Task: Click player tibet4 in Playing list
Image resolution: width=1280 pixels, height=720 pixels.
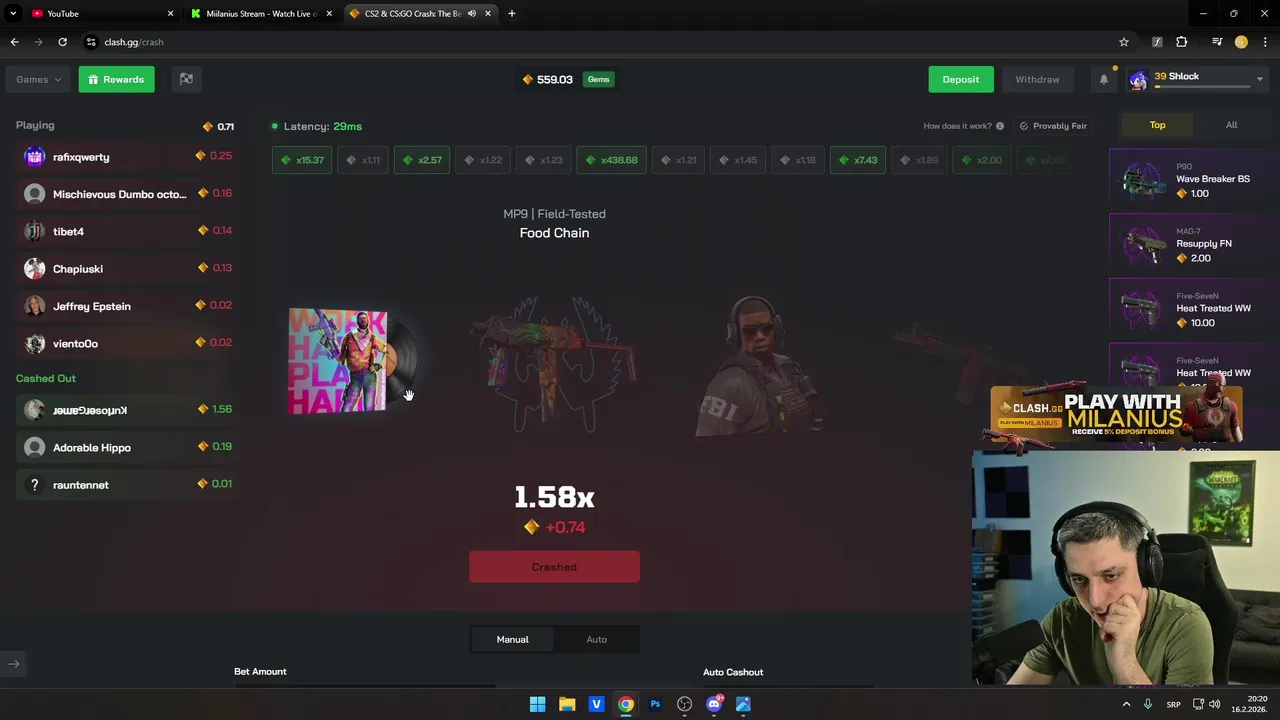Action: point(126,231)
